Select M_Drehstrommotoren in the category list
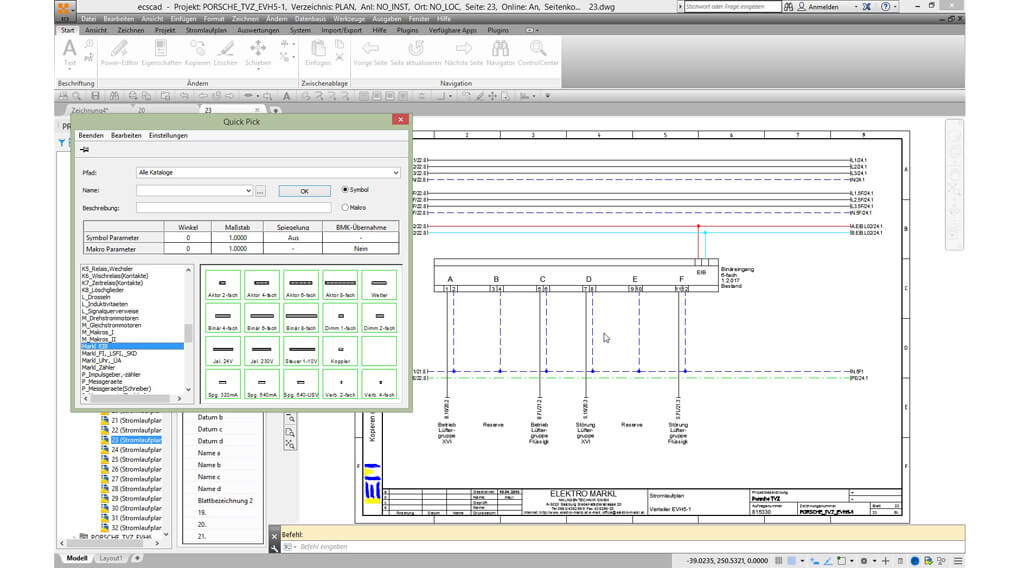 click(112, 318)
